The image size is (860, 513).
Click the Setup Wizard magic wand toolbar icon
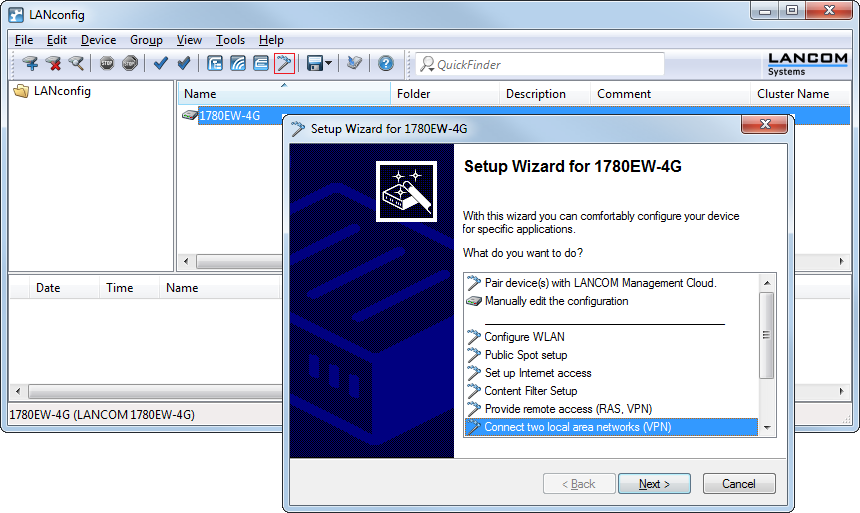(x=284, y=64)
